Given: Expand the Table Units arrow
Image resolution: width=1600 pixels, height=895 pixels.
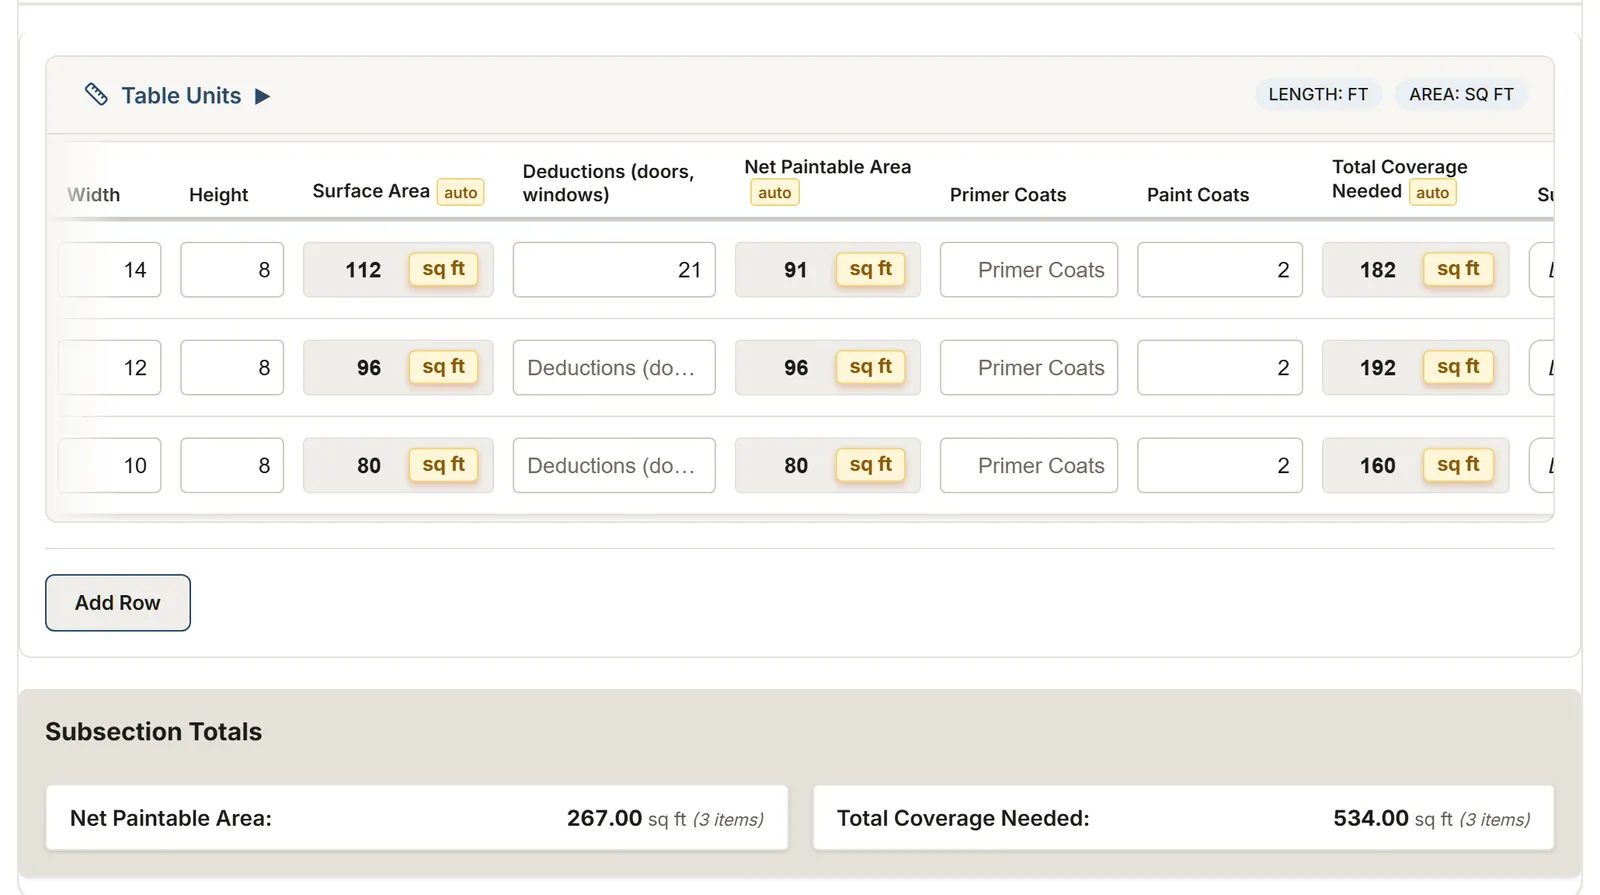Looking at the screenshot, I should pyautogui.click(x=262, y=96).
